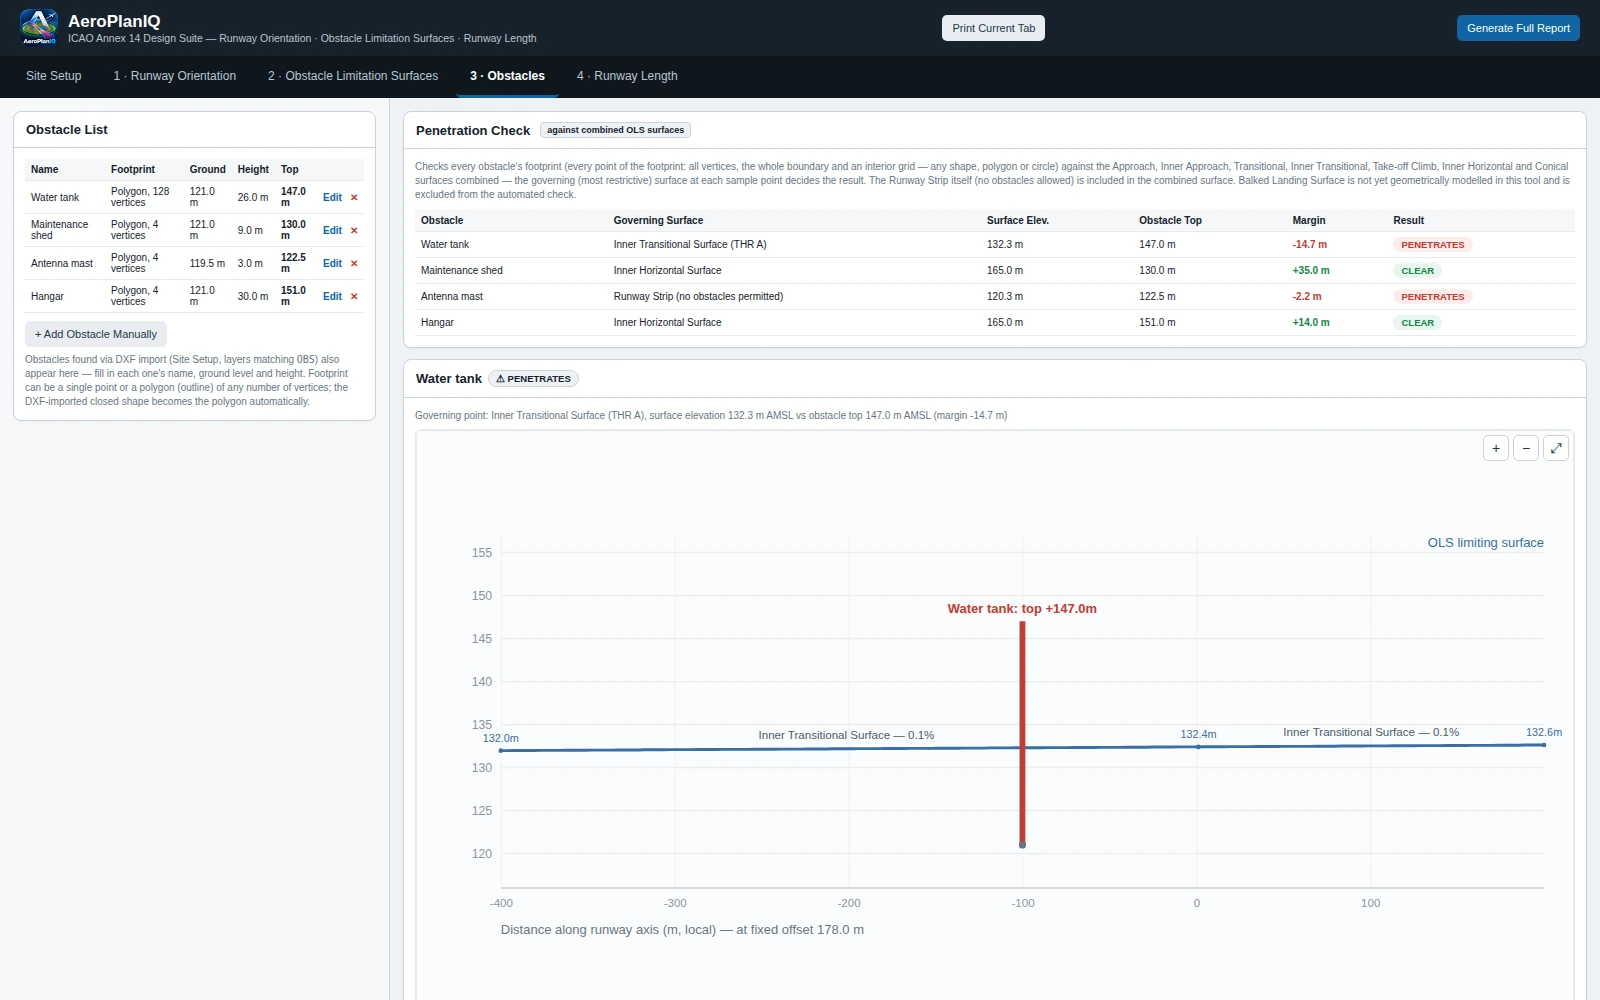
Task: Delete the Water tank obstacle
Action: pyautogui.click(x=354, y=198)
